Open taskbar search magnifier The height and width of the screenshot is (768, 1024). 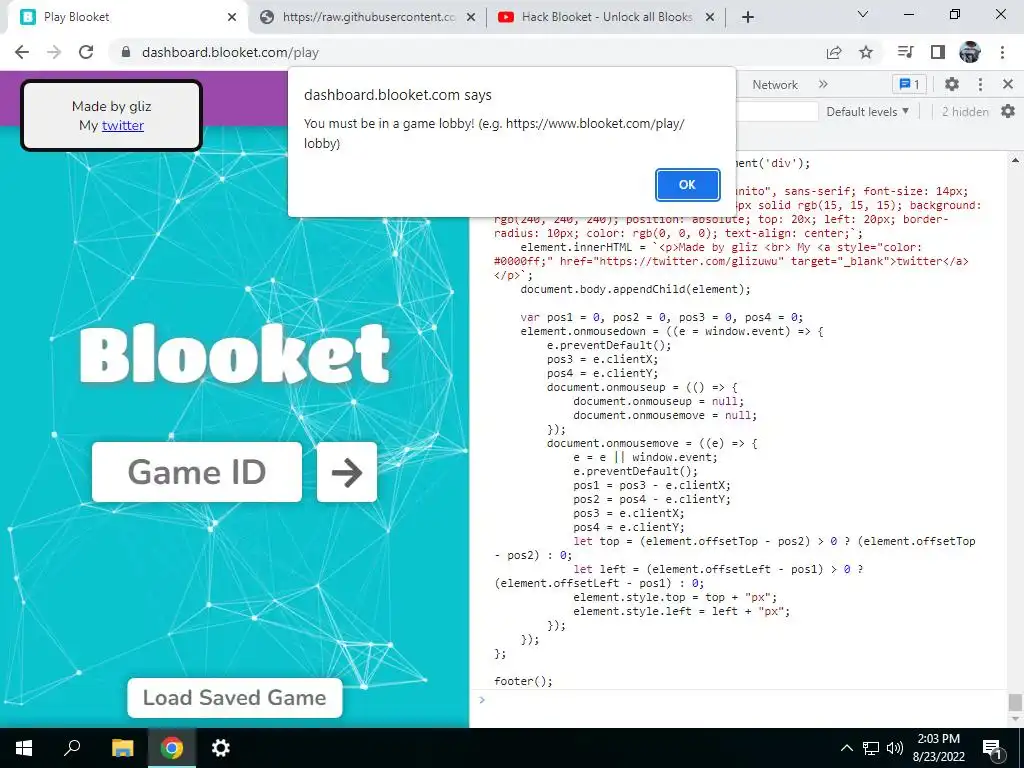(x=72, y=748)
